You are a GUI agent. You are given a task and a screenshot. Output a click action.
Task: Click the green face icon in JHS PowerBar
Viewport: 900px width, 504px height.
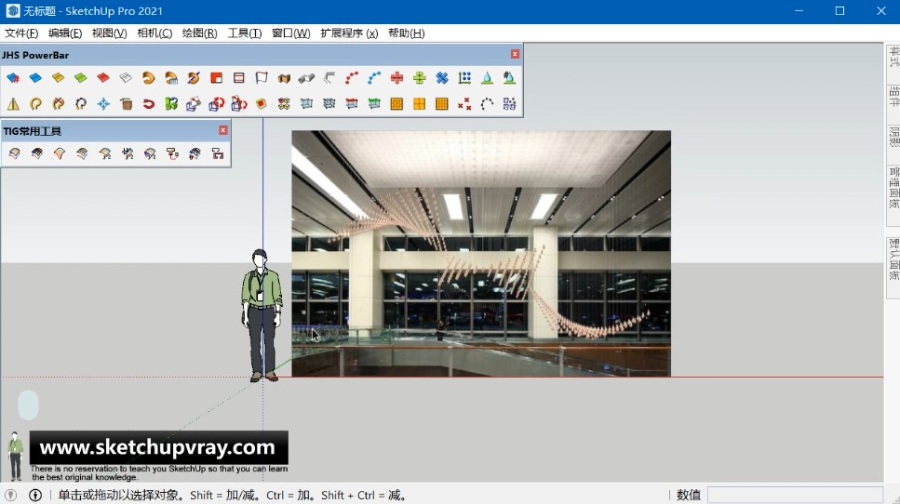point(81,77)
